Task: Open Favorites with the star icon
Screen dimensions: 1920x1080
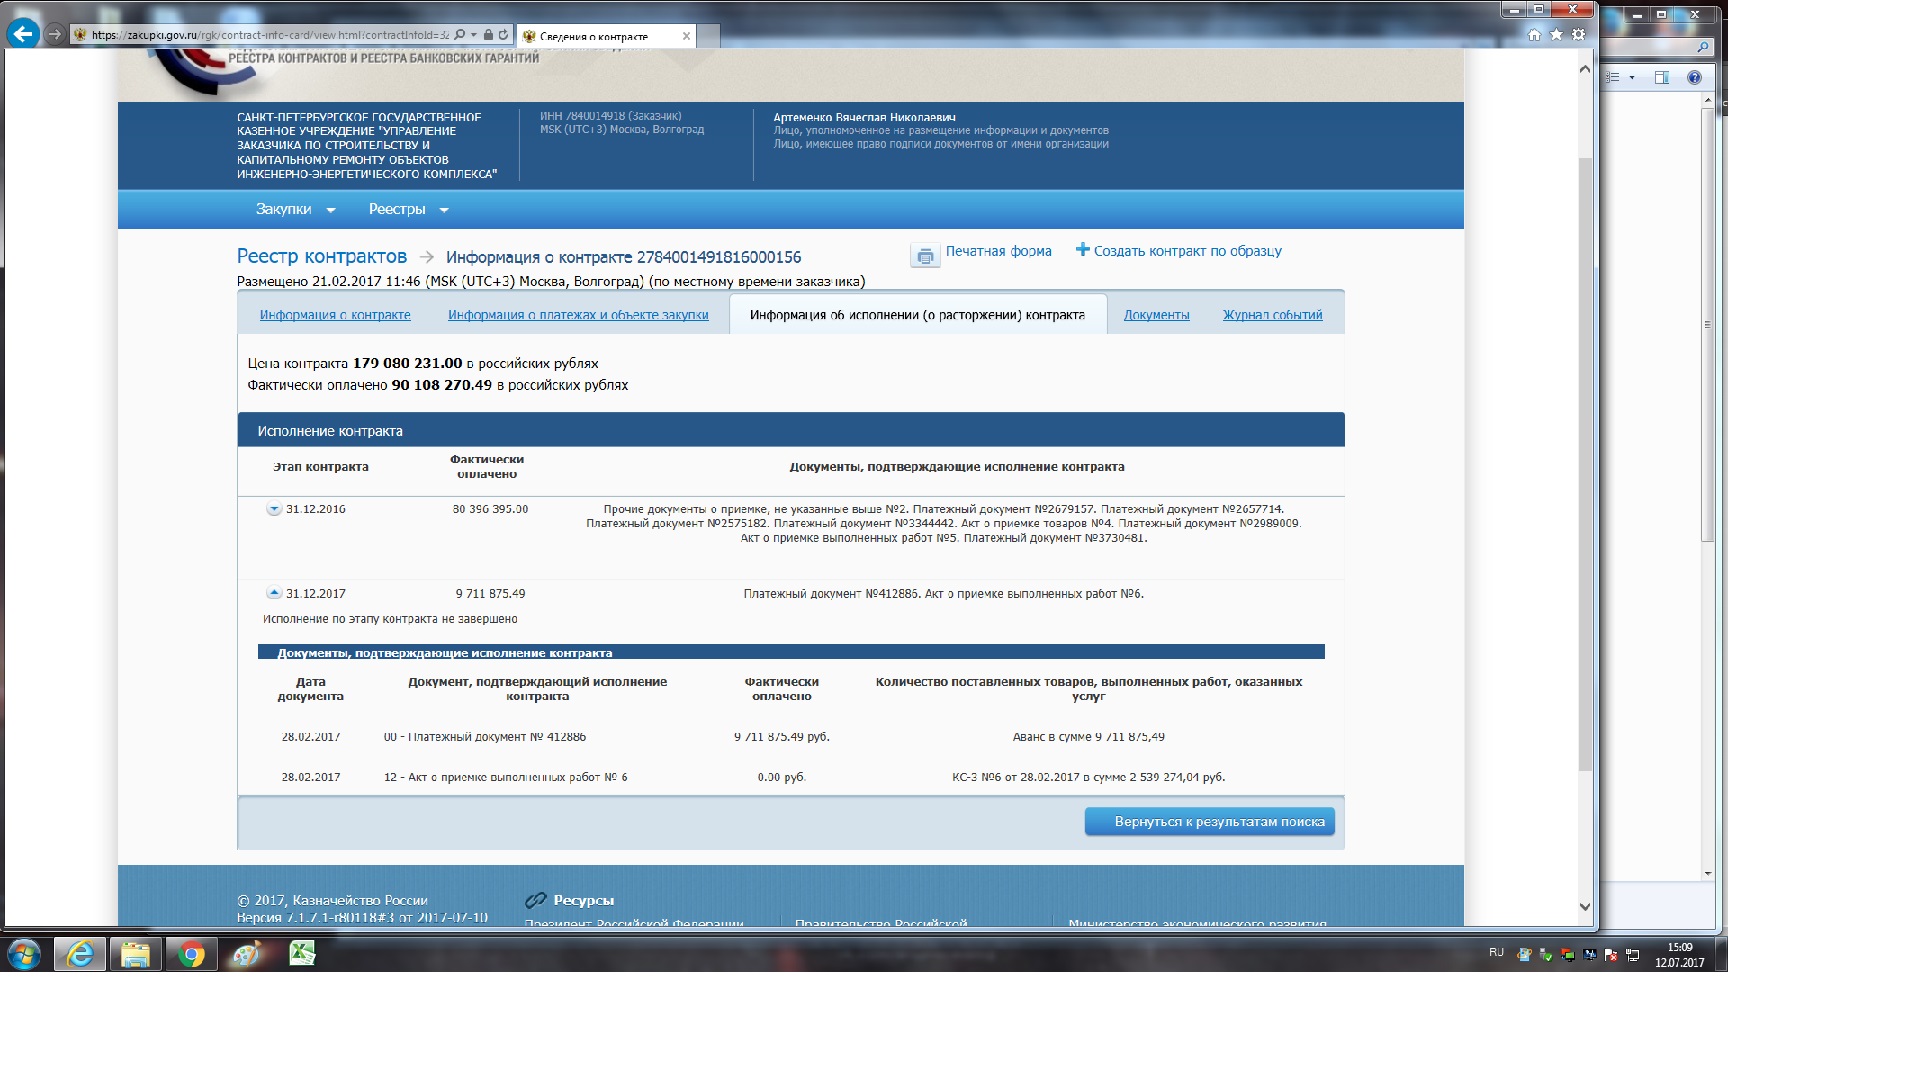Action: (1556, 35)
